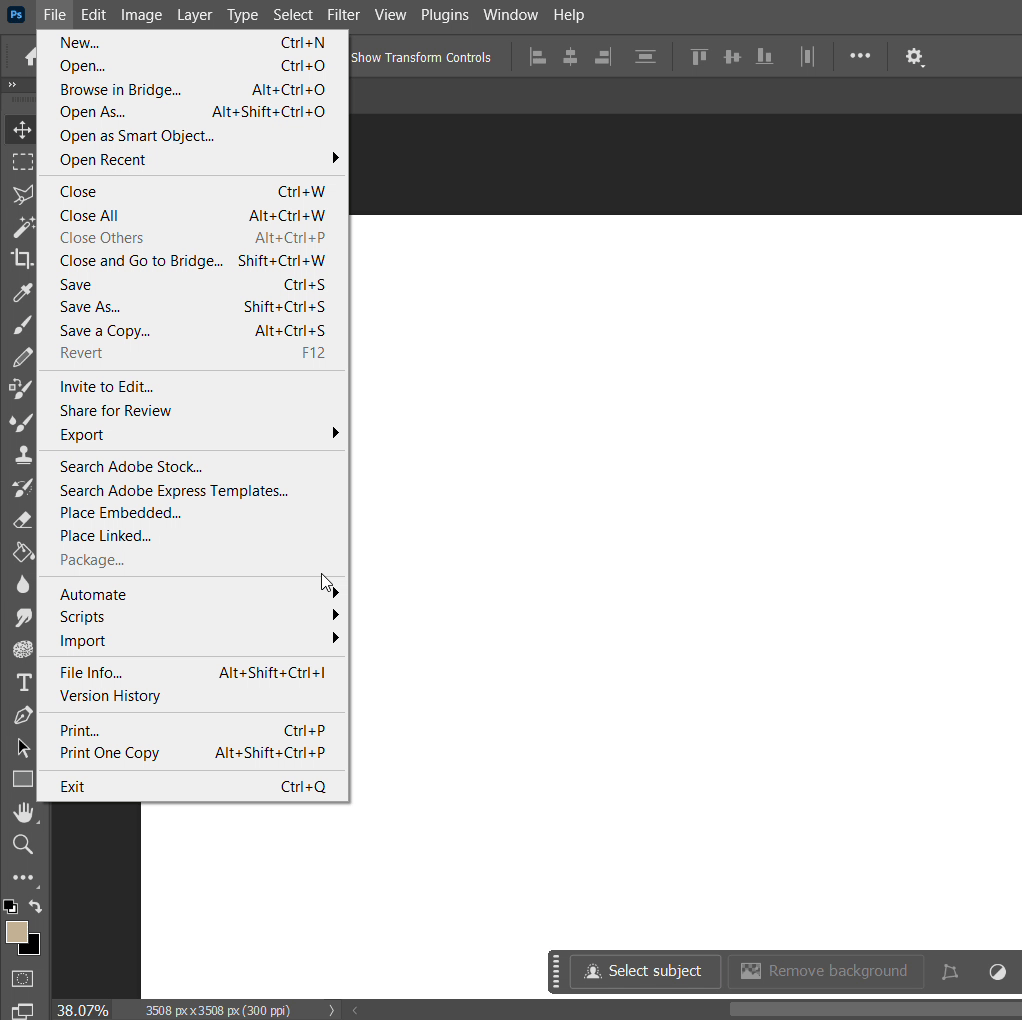Click the zoom percentage field
This screenshot has width=1022, height=1020.
point(83,1010)
